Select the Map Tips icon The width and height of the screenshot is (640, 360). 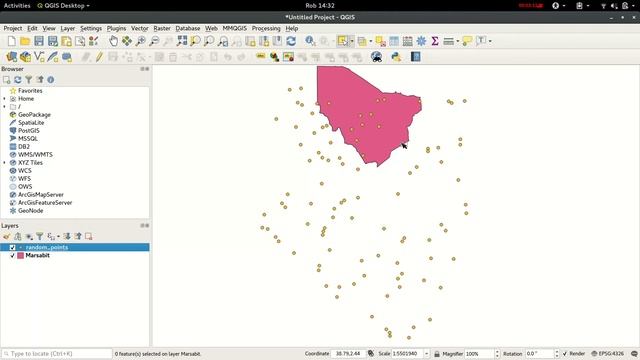coord(467,41)
